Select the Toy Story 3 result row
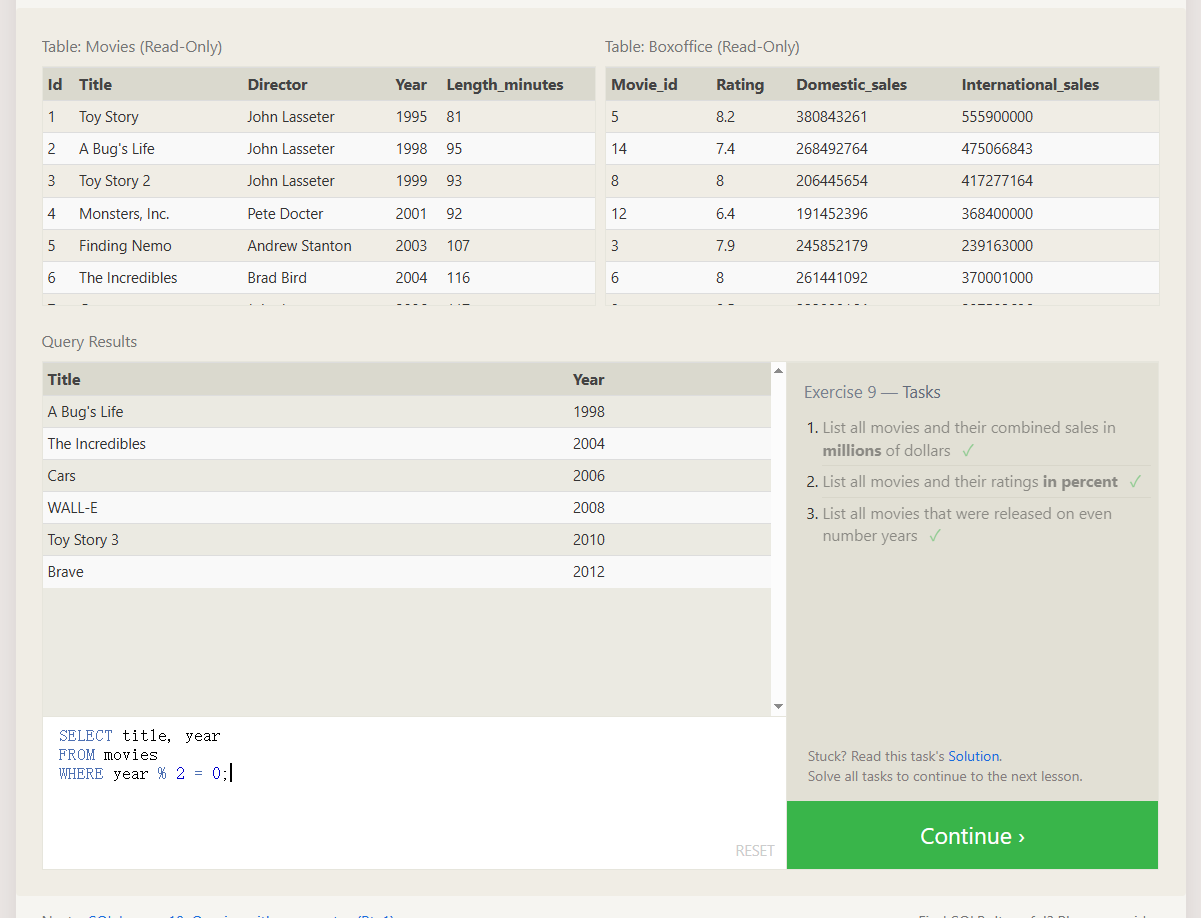 pos(407,540)
